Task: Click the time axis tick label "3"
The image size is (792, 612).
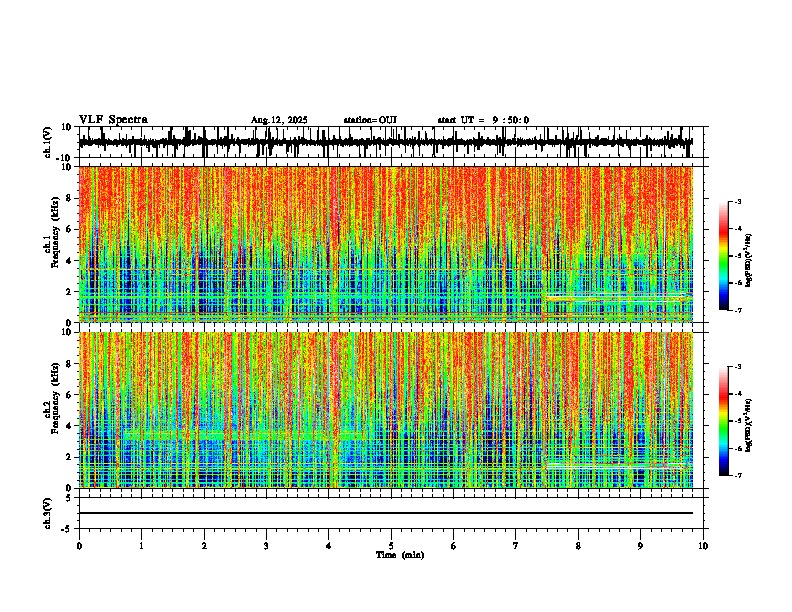Action: (x=266, y=546)
